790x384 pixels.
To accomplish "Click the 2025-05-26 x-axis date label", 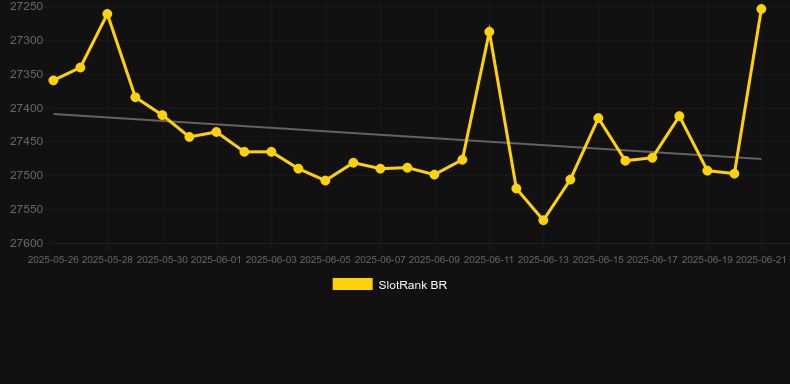I will point(53,260).
